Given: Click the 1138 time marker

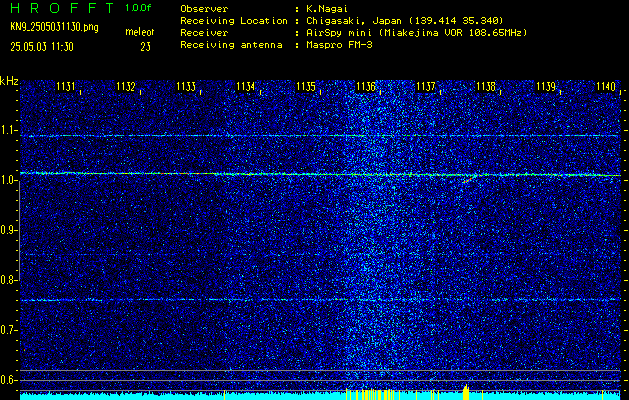Looking at the screenshot, I should coord(486,86).
